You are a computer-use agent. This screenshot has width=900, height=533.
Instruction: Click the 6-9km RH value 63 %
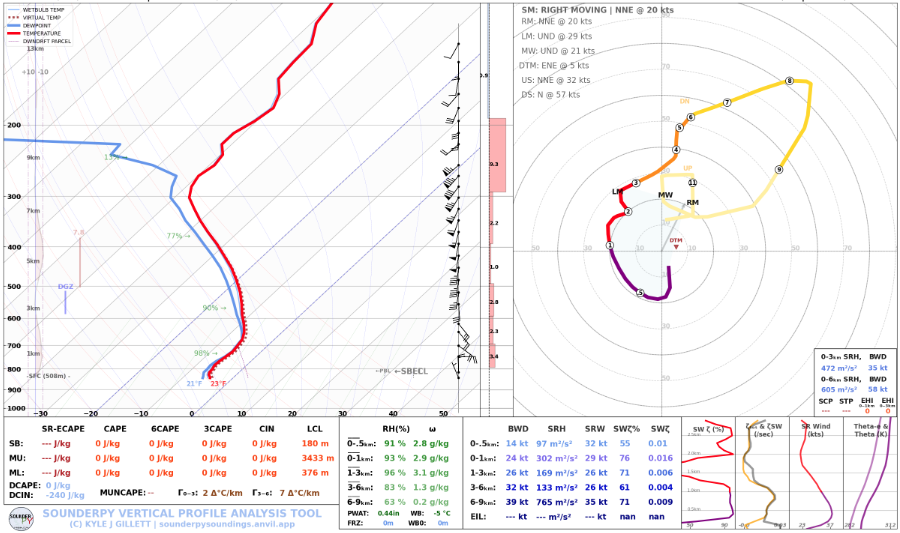[394, 502]
